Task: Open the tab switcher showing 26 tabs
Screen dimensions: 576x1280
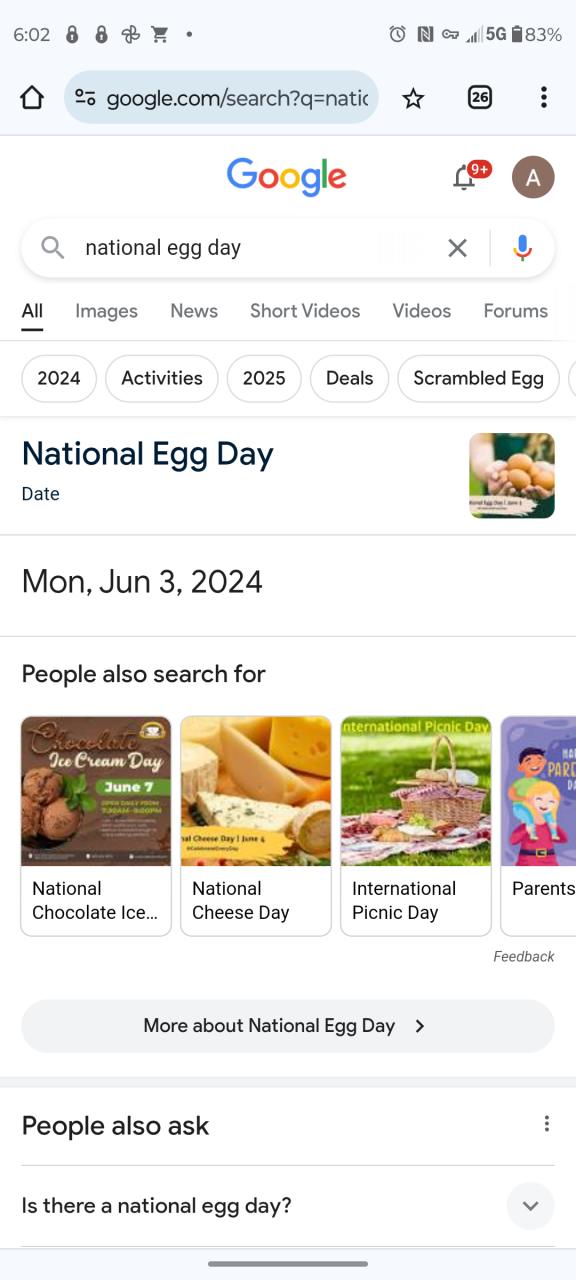Action: point(480,97)
